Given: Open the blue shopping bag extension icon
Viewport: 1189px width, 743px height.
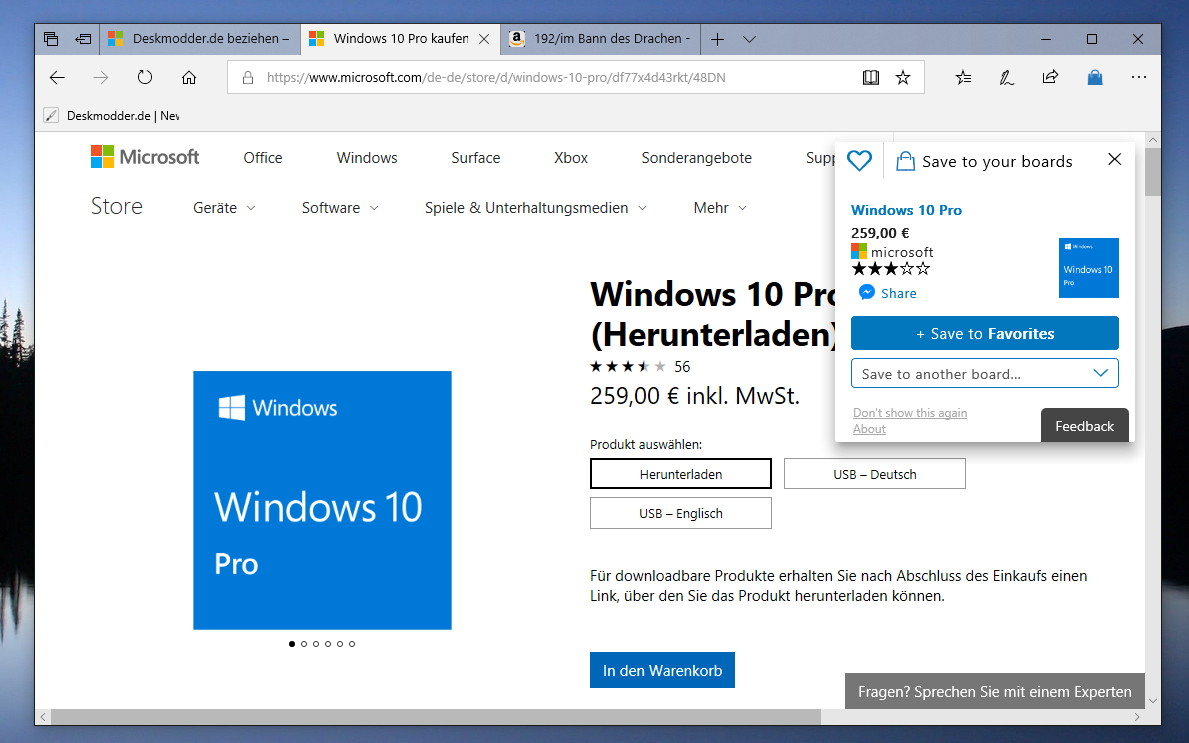Looking at the screenshot, I should tap(1094, 77).
